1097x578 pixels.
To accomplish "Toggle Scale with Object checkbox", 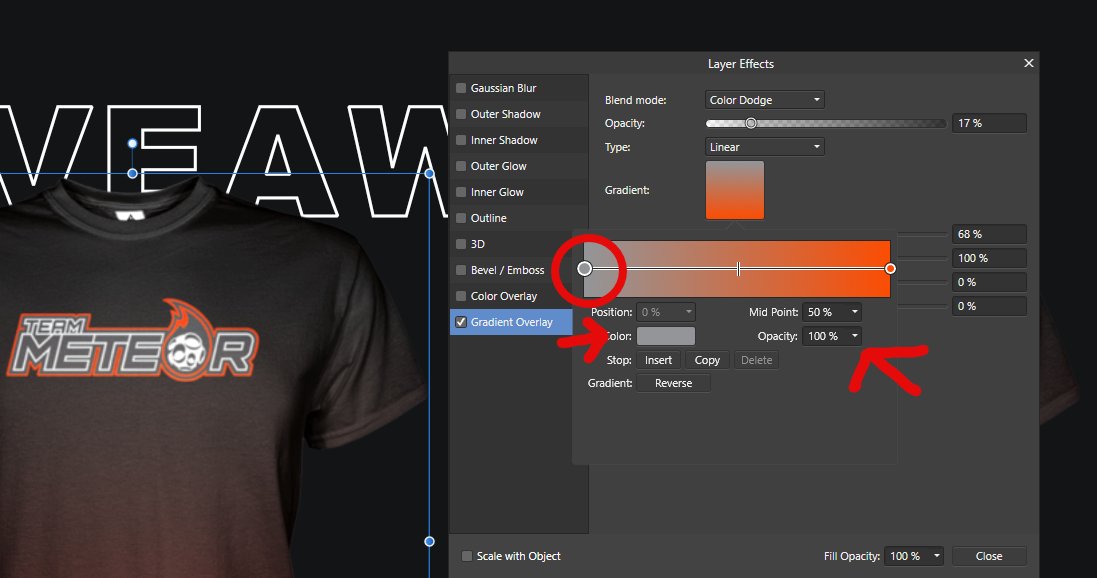I will (x=467, y=556).
